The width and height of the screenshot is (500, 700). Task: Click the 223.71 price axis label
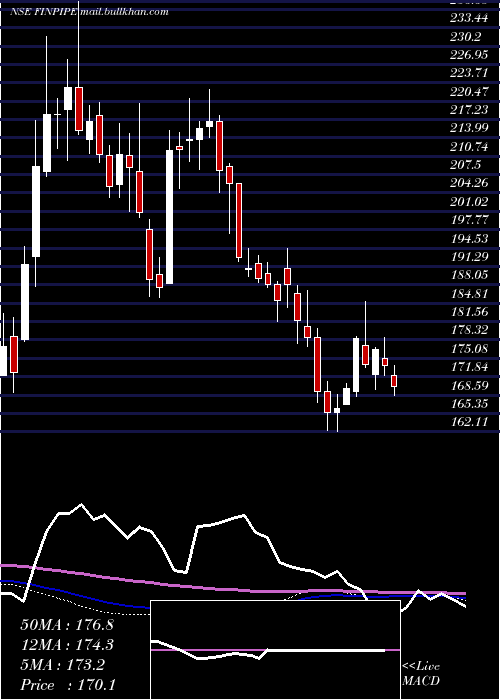coord(468,73)
